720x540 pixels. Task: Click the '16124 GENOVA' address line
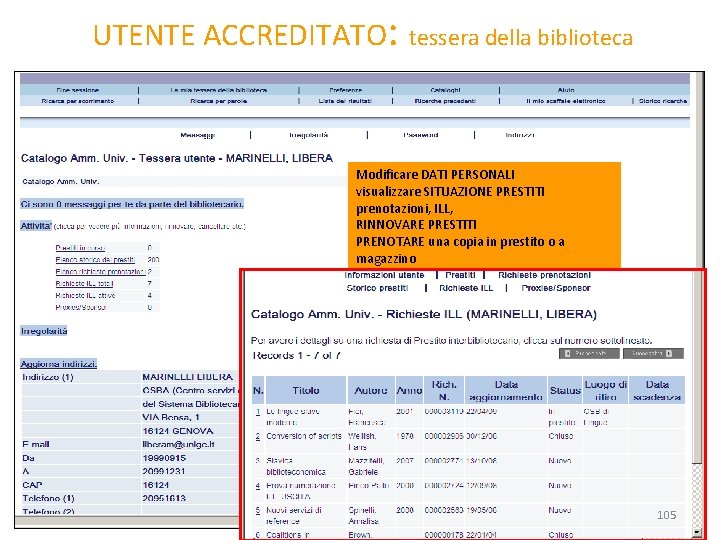click(x=178, y=431)
